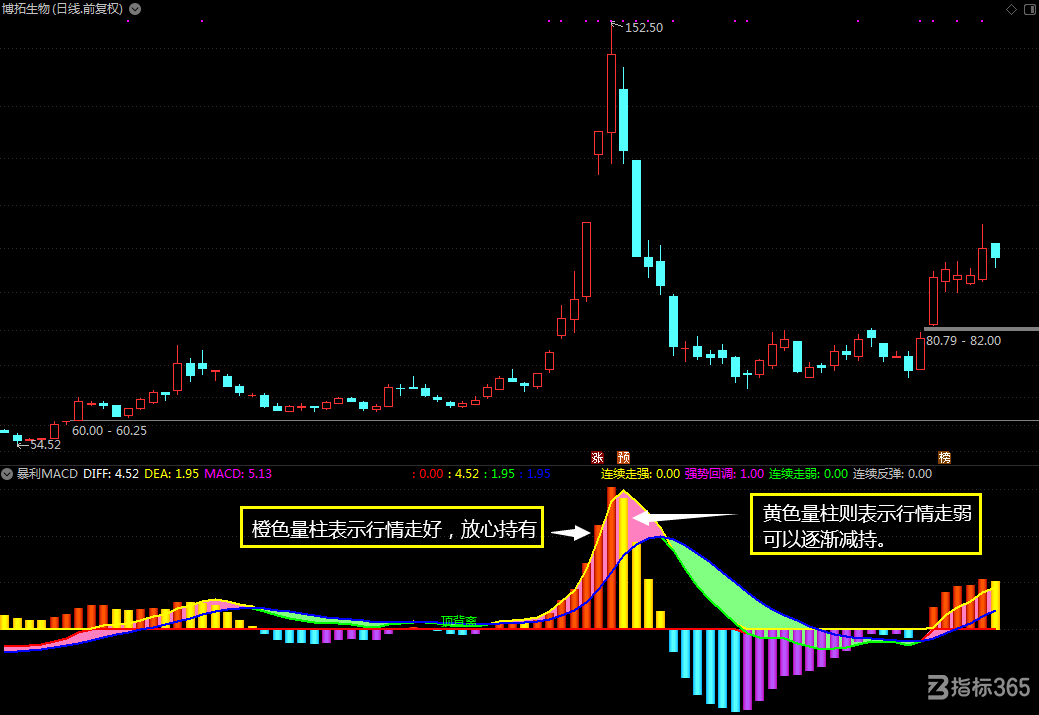Click the red : 0.00 indicator value
Image resolution: width=1039 pixels, height=715 pixels.
(427, 474)
